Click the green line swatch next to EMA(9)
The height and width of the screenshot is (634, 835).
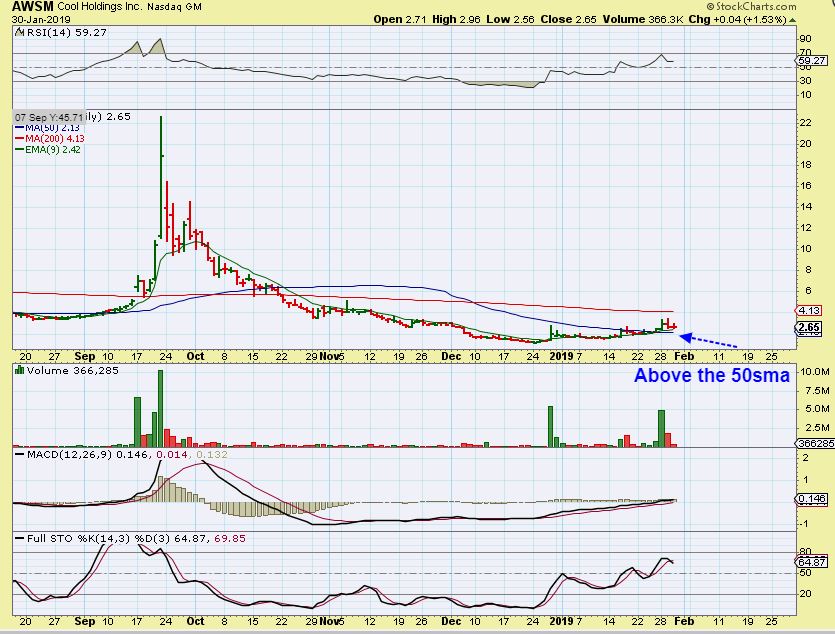click(x=20, y=150)
